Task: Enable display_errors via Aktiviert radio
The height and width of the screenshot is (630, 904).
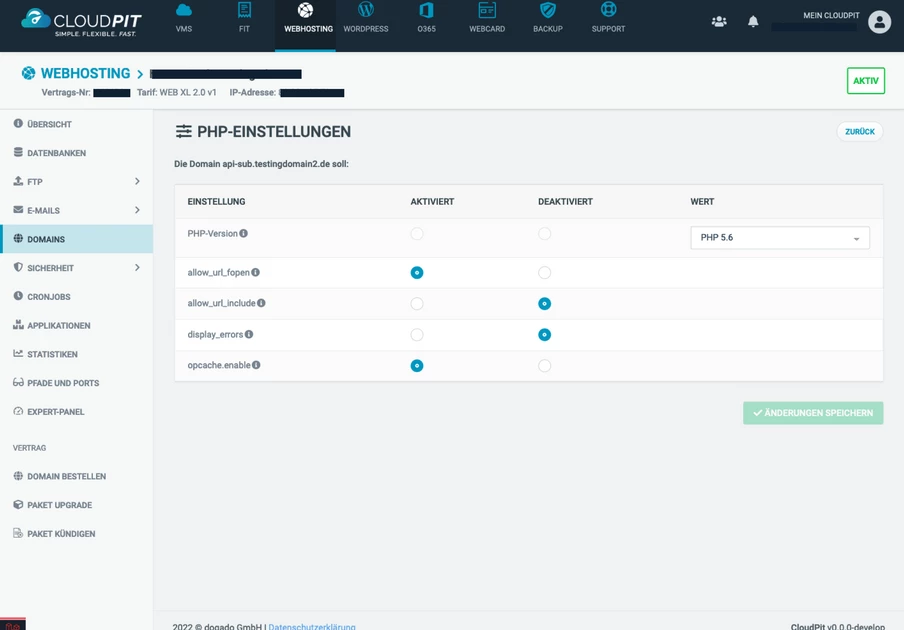Action: point(417,335)
